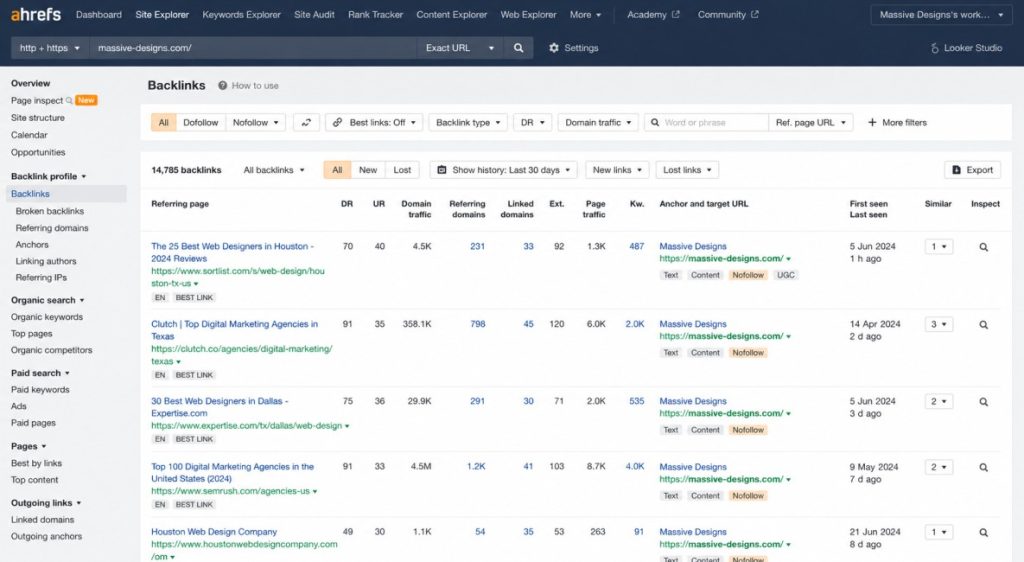Go to Rank Tracker in top navigation
1024x562 pixels.
(x=376, y=14)
